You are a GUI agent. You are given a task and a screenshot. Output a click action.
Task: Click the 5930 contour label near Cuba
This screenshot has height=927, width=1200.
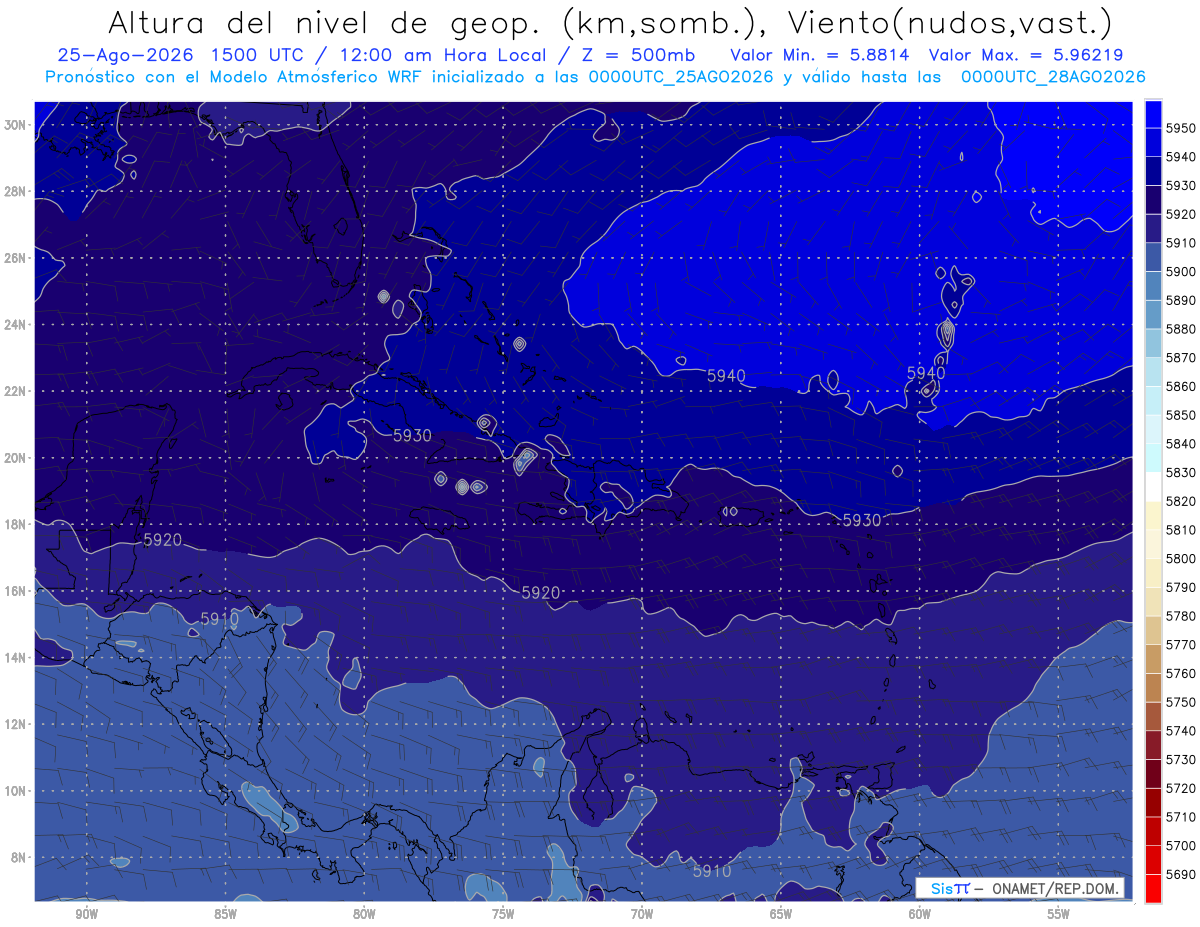(412, 436)
